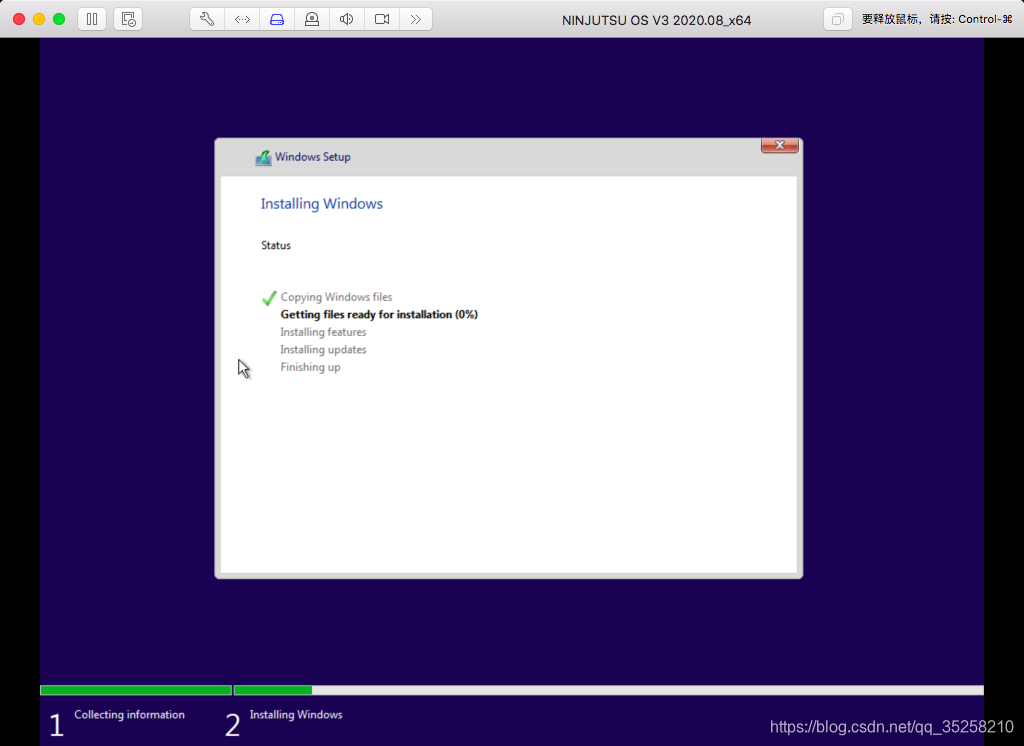
Task: Expand more toolbar items chevron
Action: point(416,19)
